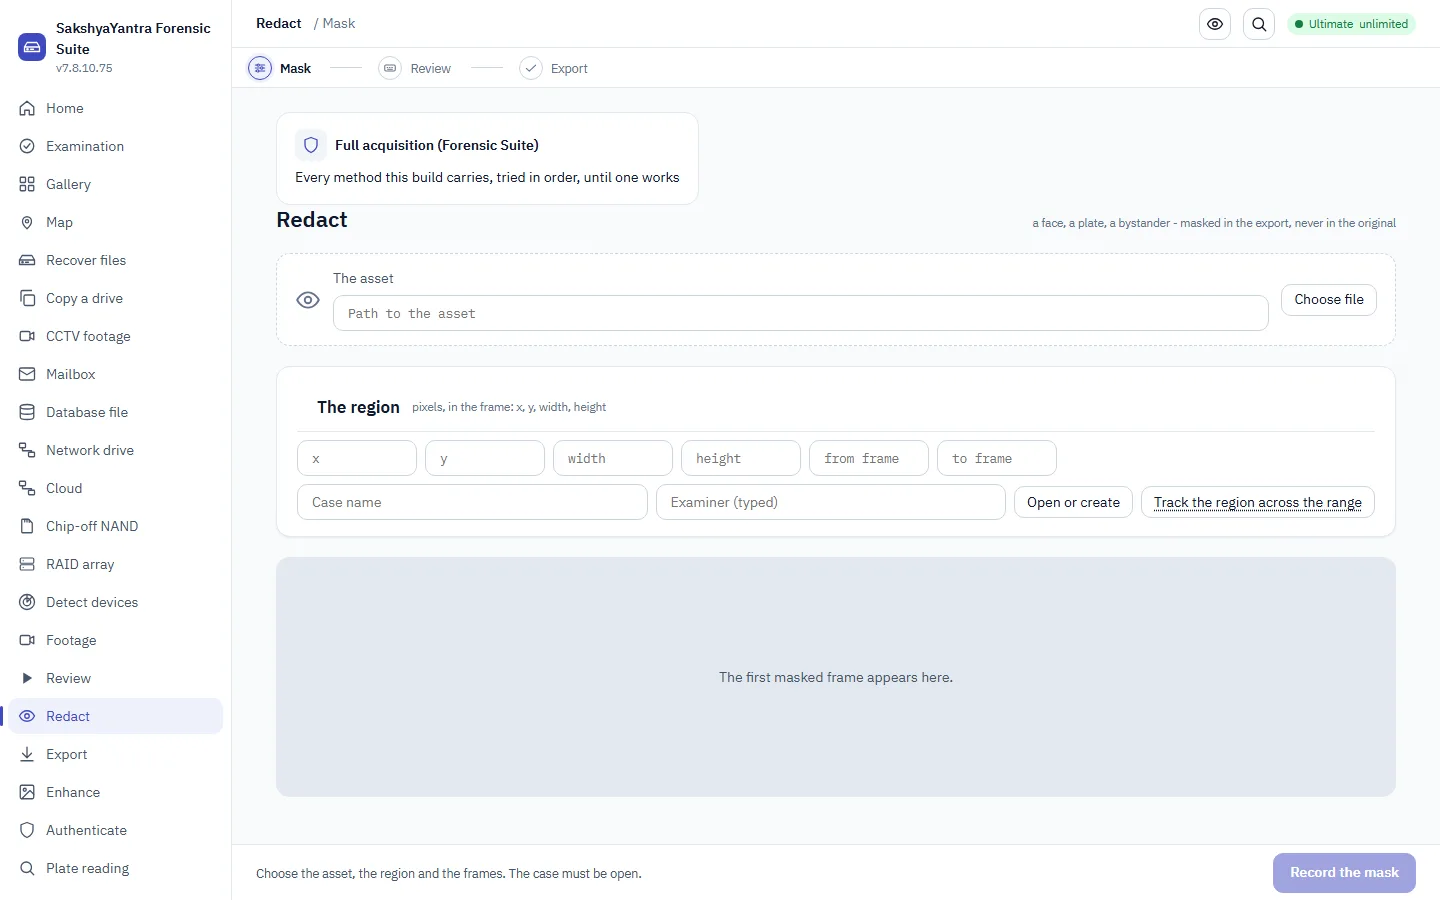The image size is (1440, 900).
Task: Navigate to Plate reading in sidebar
Action: tap(116, 868)
